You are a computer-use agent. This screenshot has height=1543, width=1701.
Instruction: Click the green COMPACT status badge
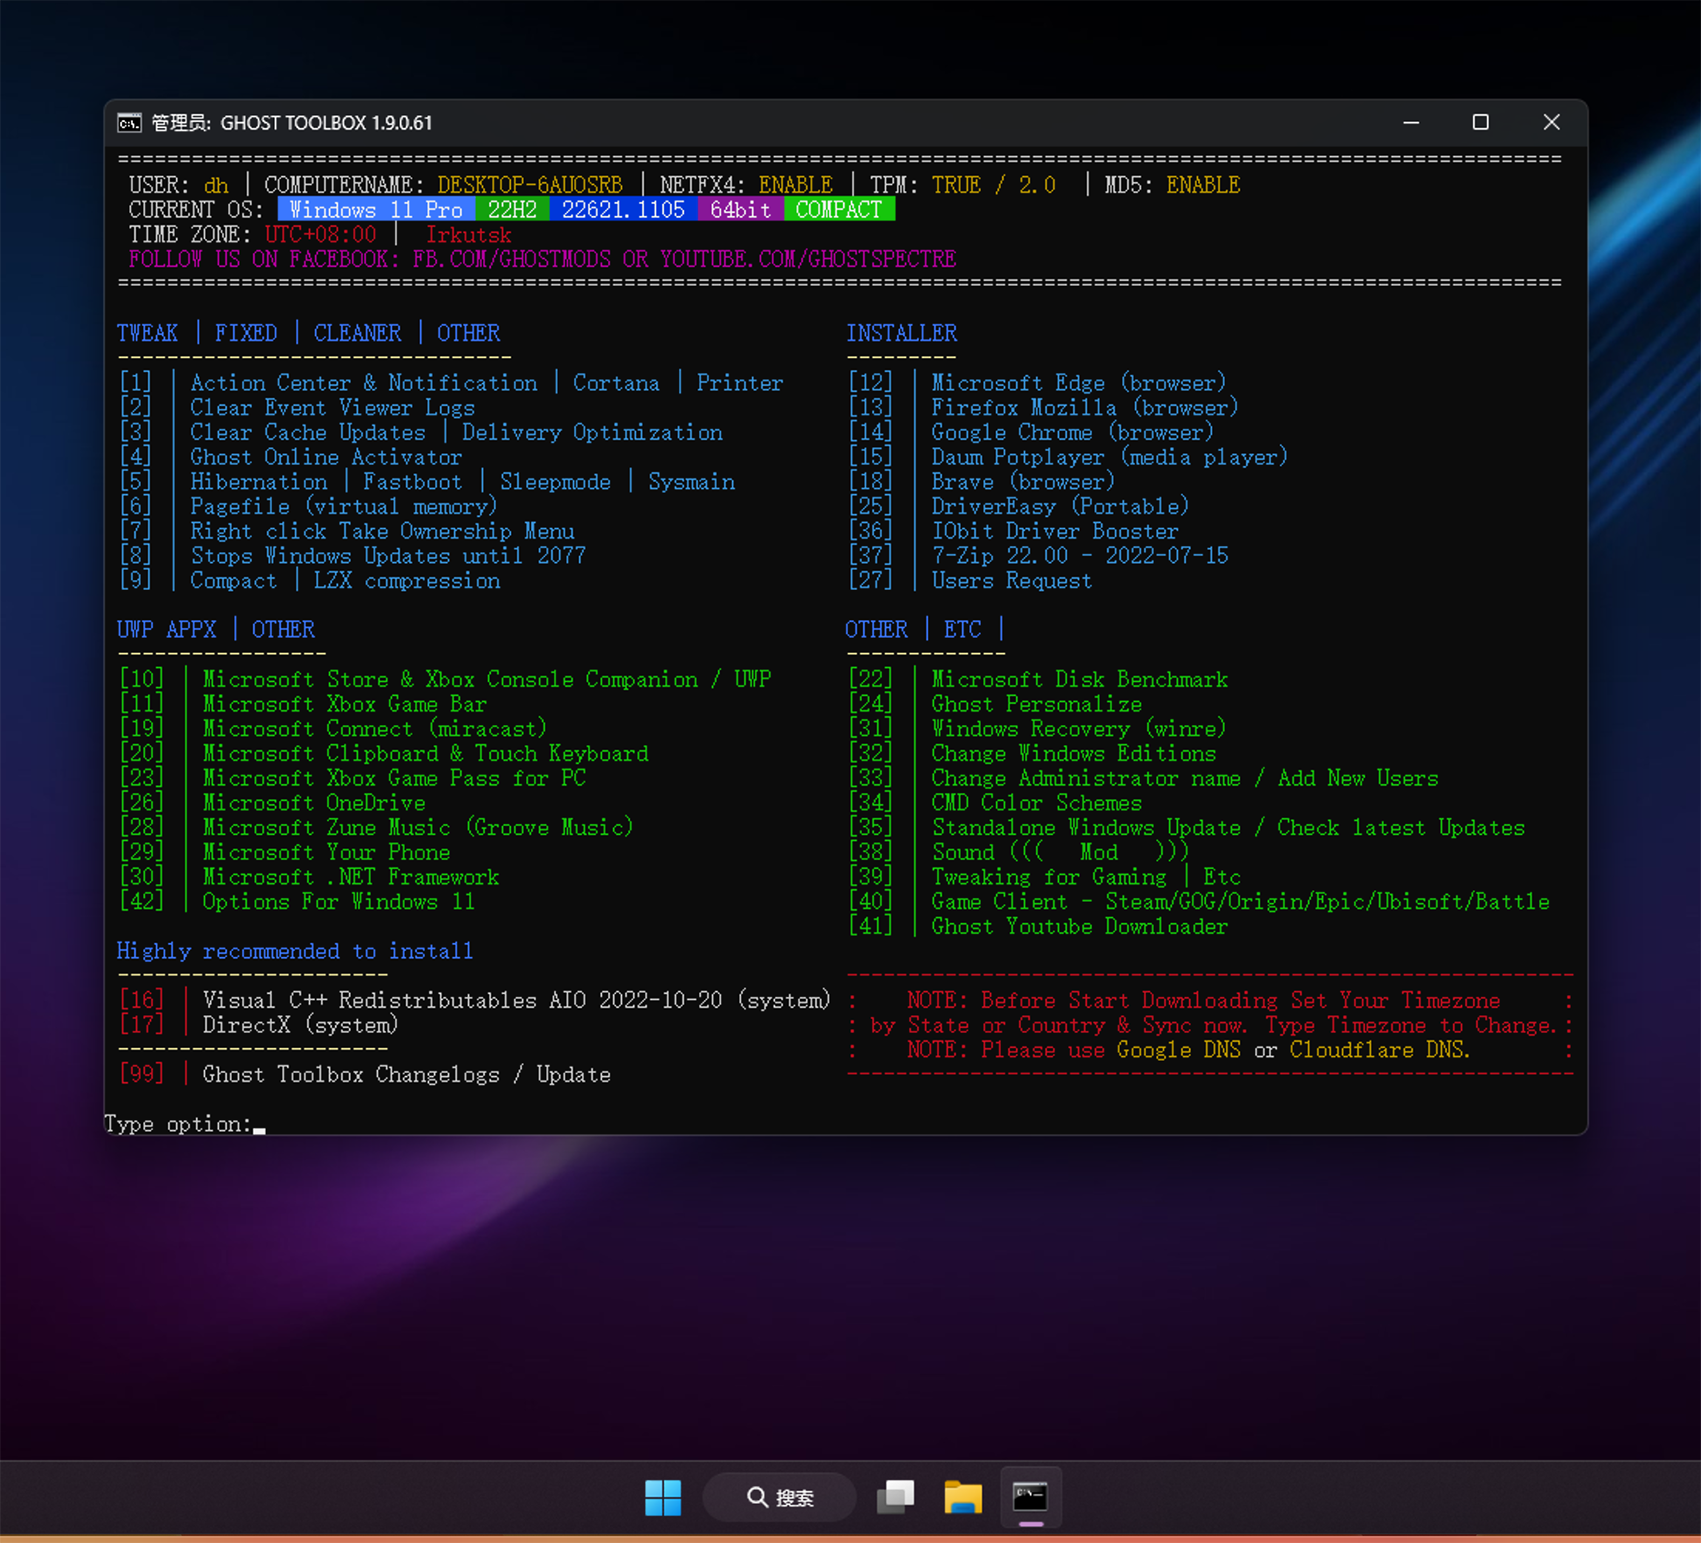point(838,210)
